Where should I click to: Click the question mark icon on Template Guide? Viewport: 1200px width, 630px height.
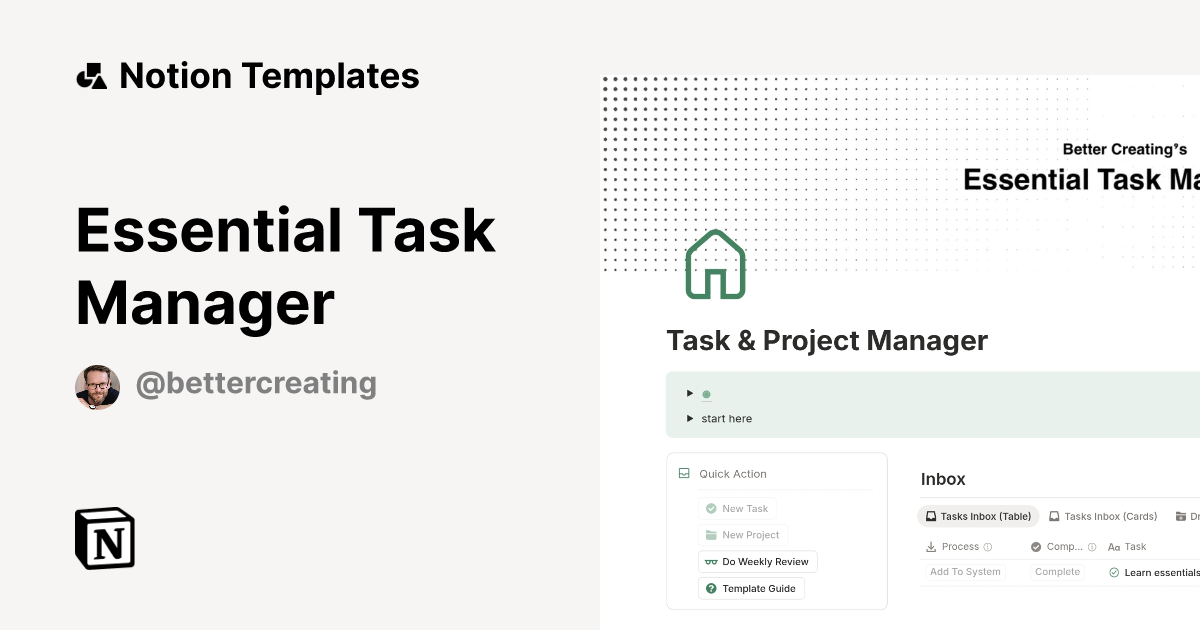711,588
